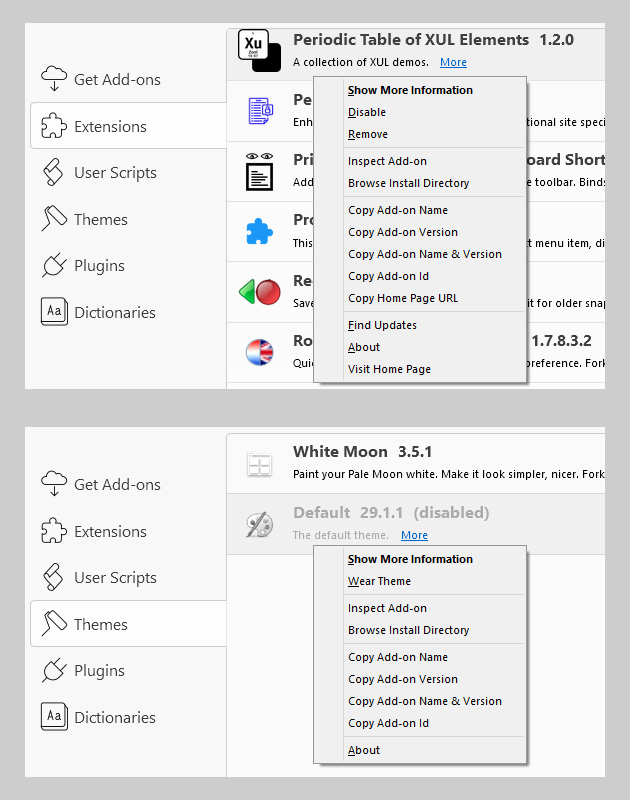The image size is (630, 800).
Task: Select Copy Add-on Name & Version in the top menu
Action: tap(420, 254)
